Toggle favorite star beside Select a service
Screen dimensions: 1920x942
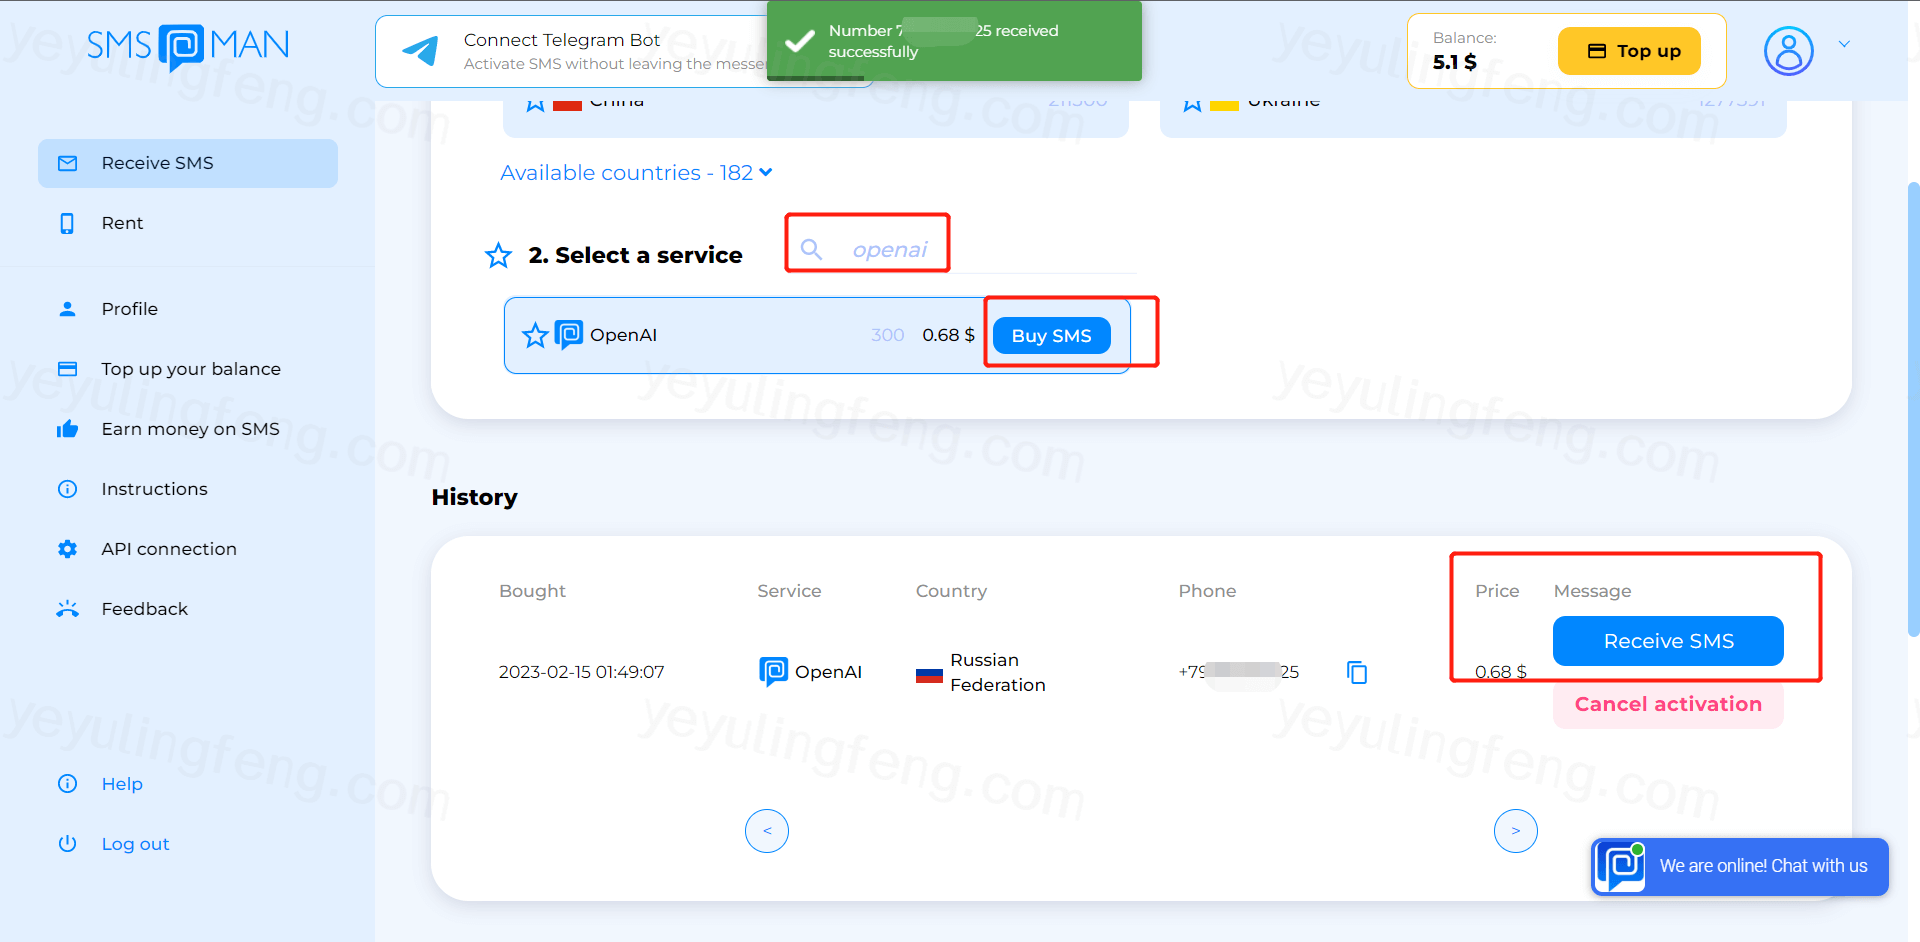click(498, 256)
